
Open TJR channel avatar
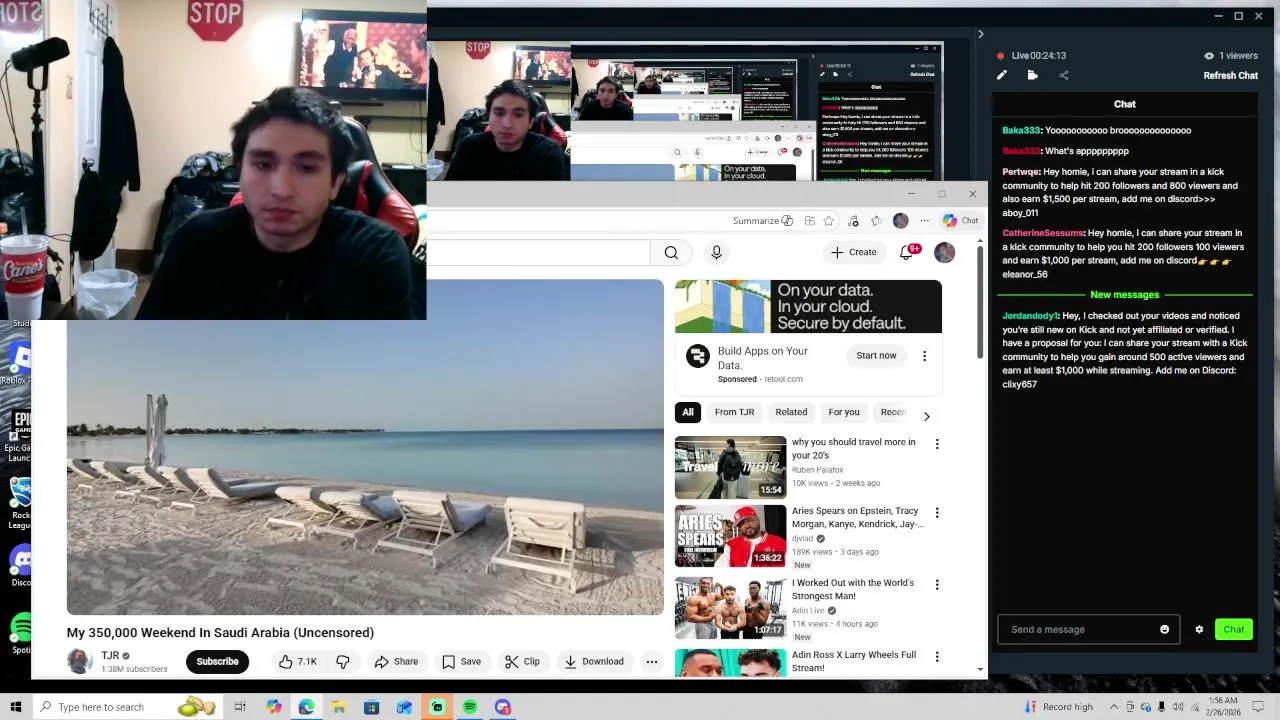[x=79, y=661]
